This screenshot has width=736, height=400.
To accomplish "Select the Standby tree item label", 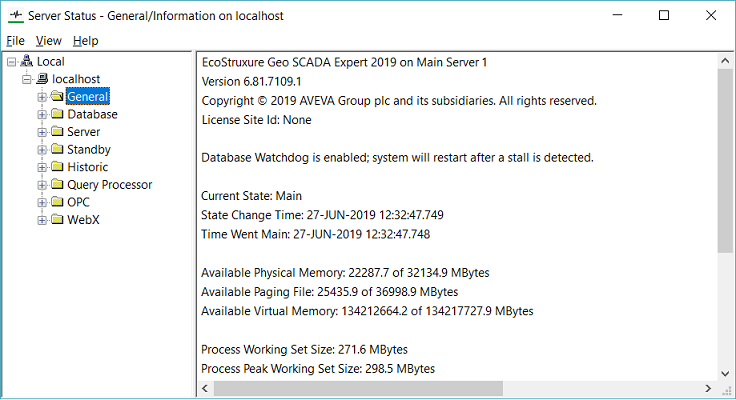I will [88, 150].
